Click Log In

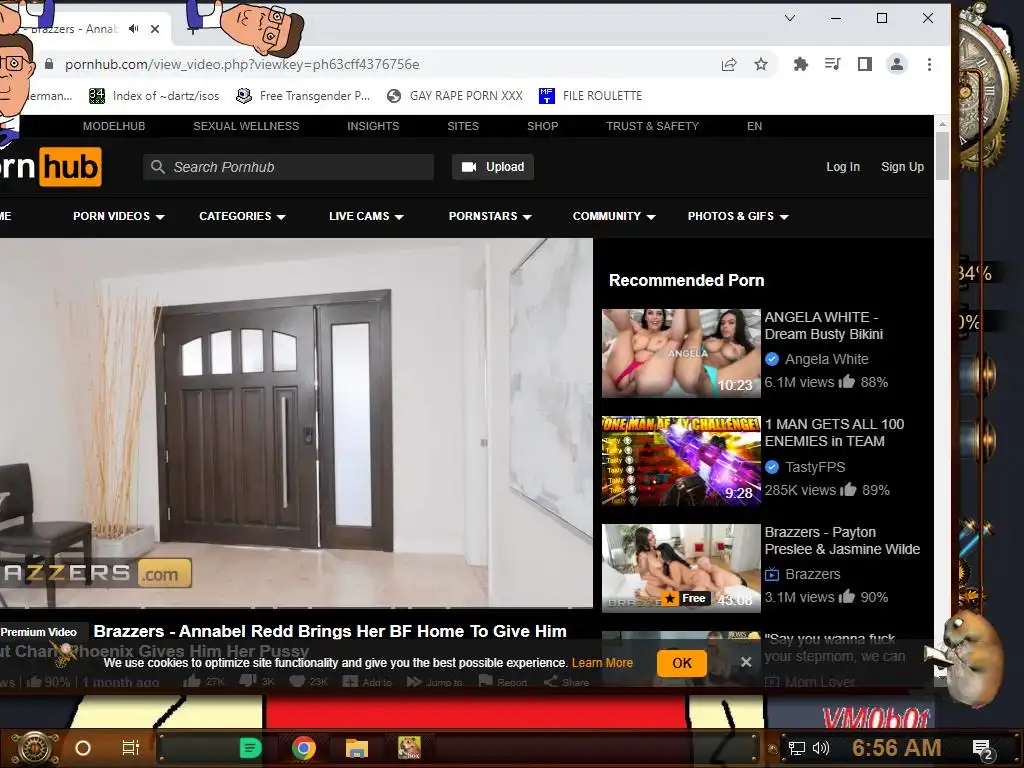click(x=843, y=167)
